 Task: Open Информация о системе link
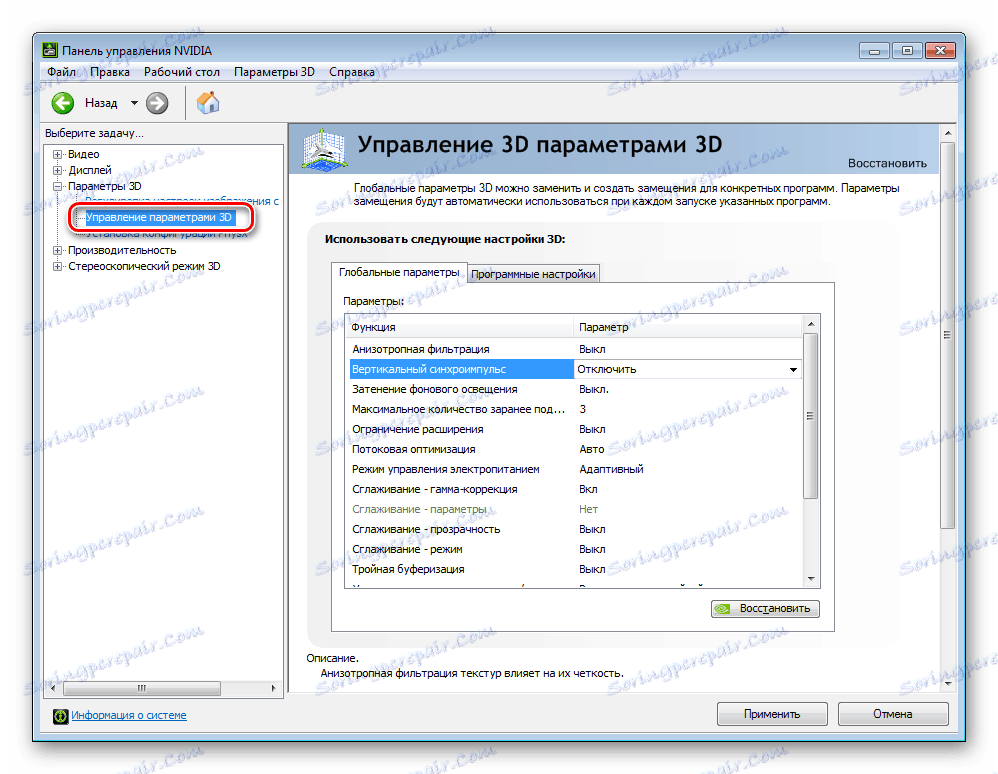[129, 715]
